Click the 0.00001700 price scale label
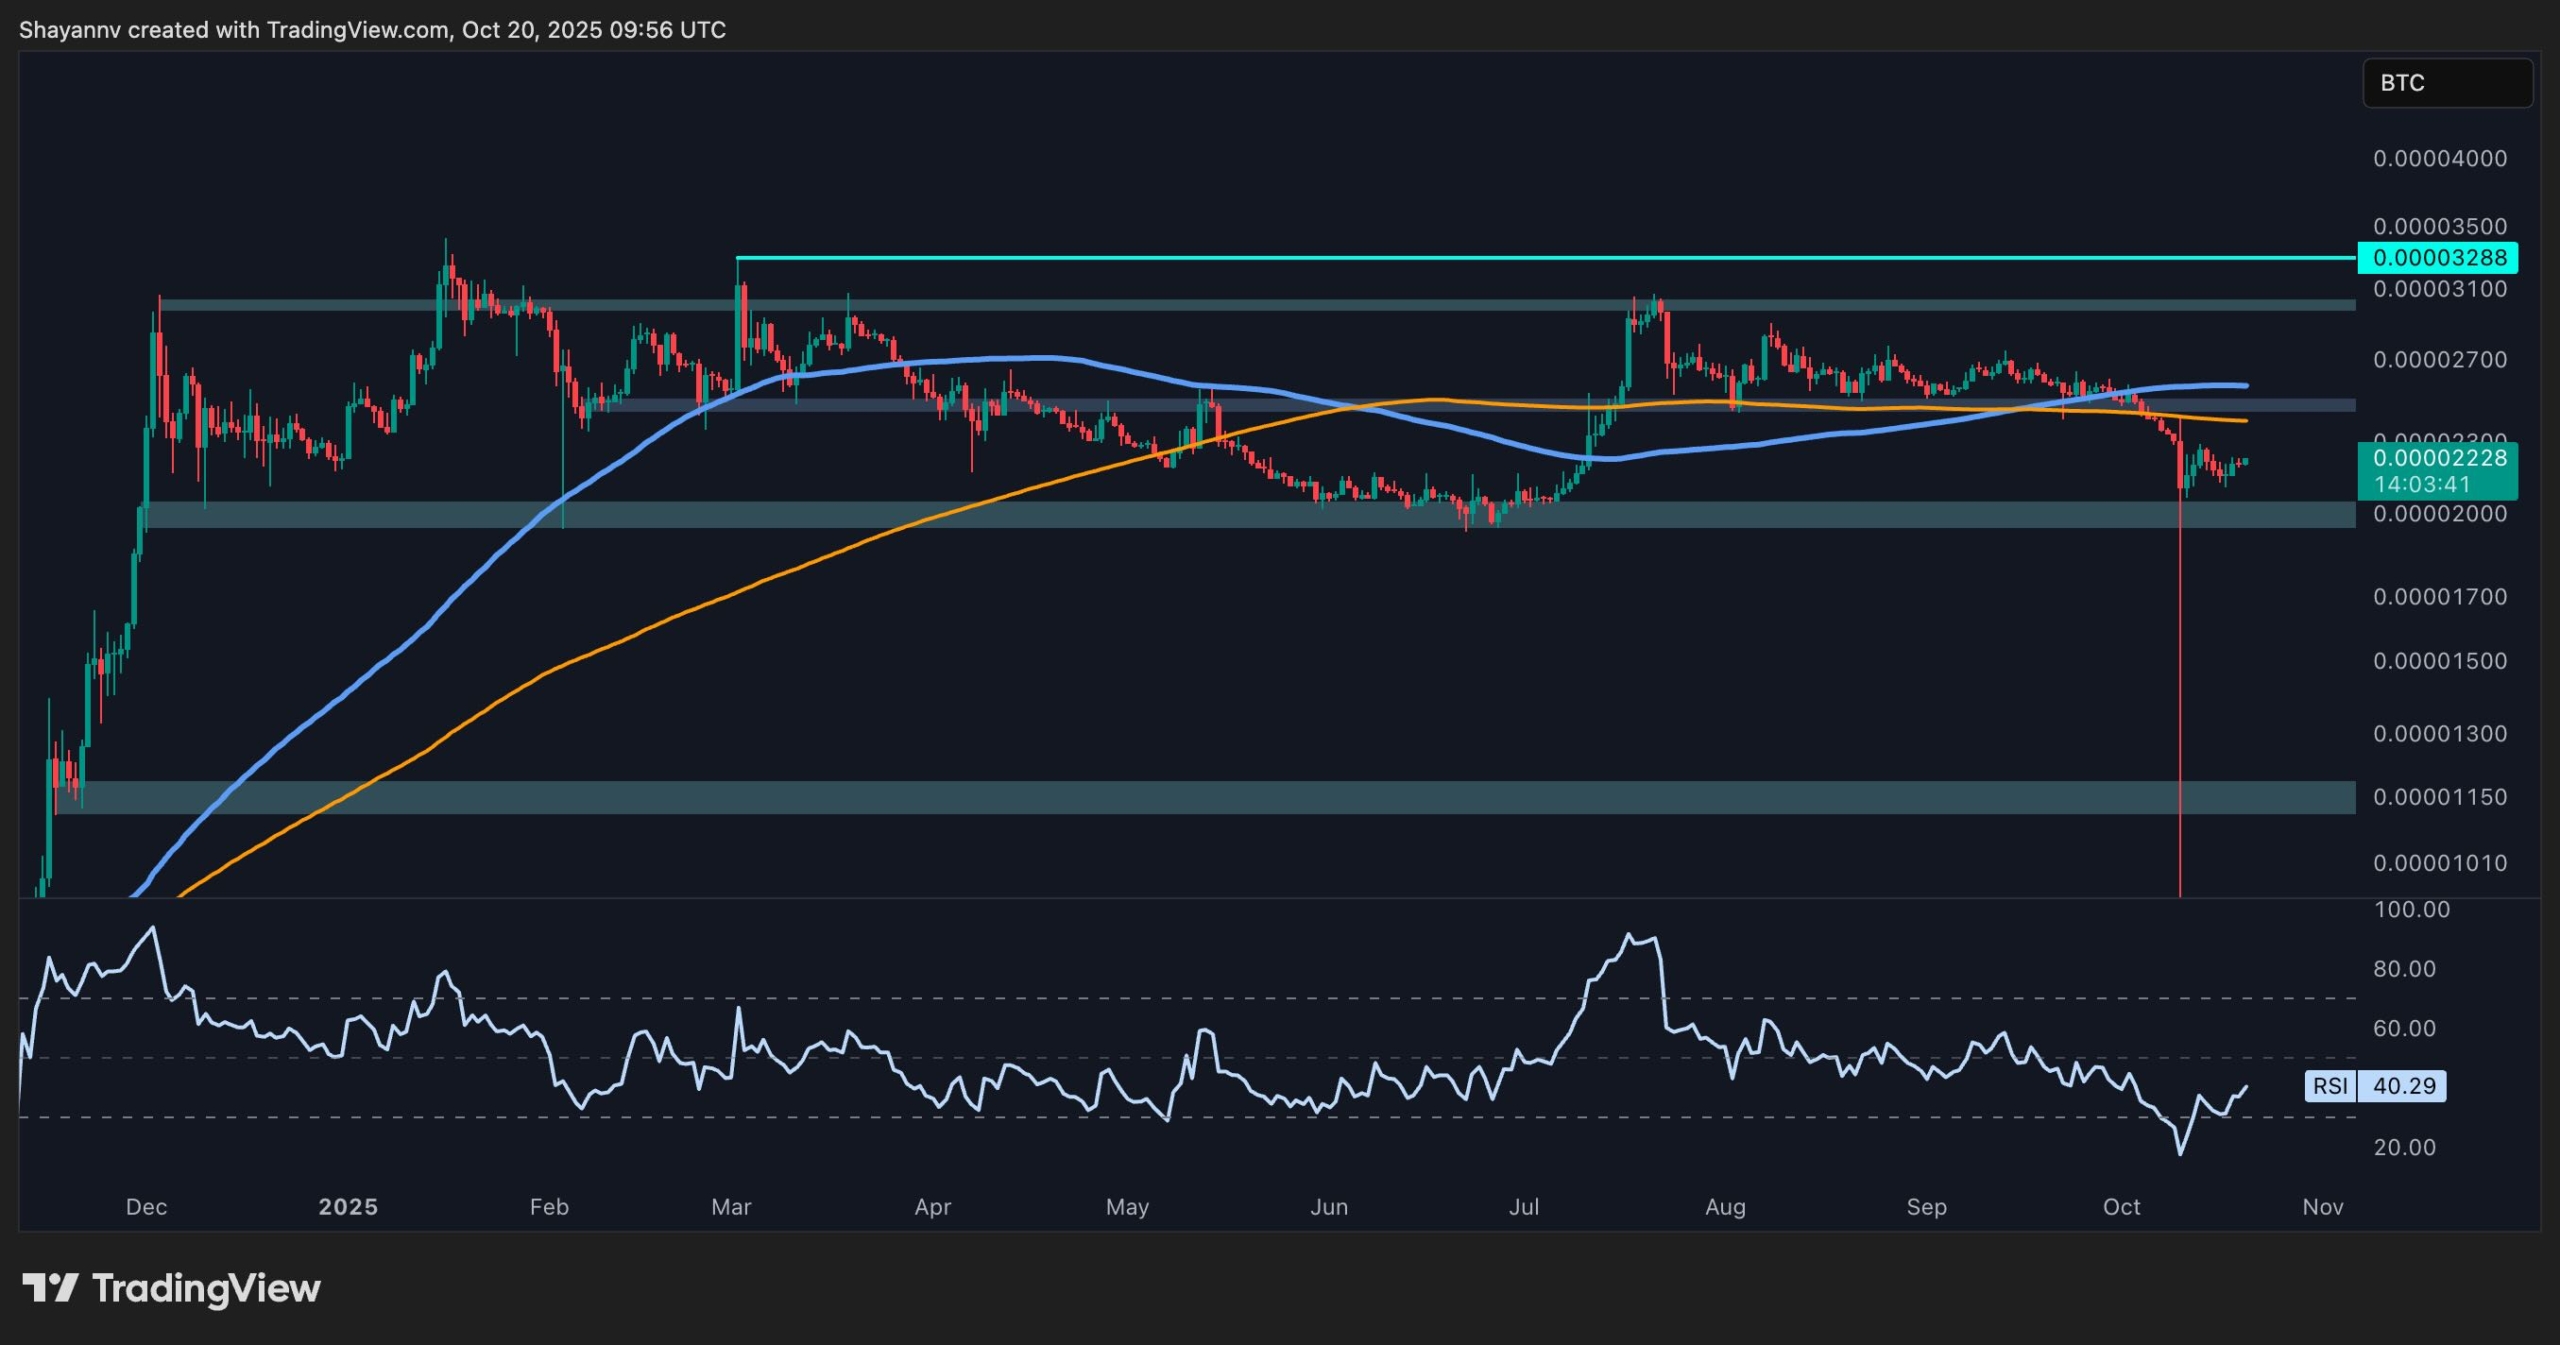 point(2440,597)
